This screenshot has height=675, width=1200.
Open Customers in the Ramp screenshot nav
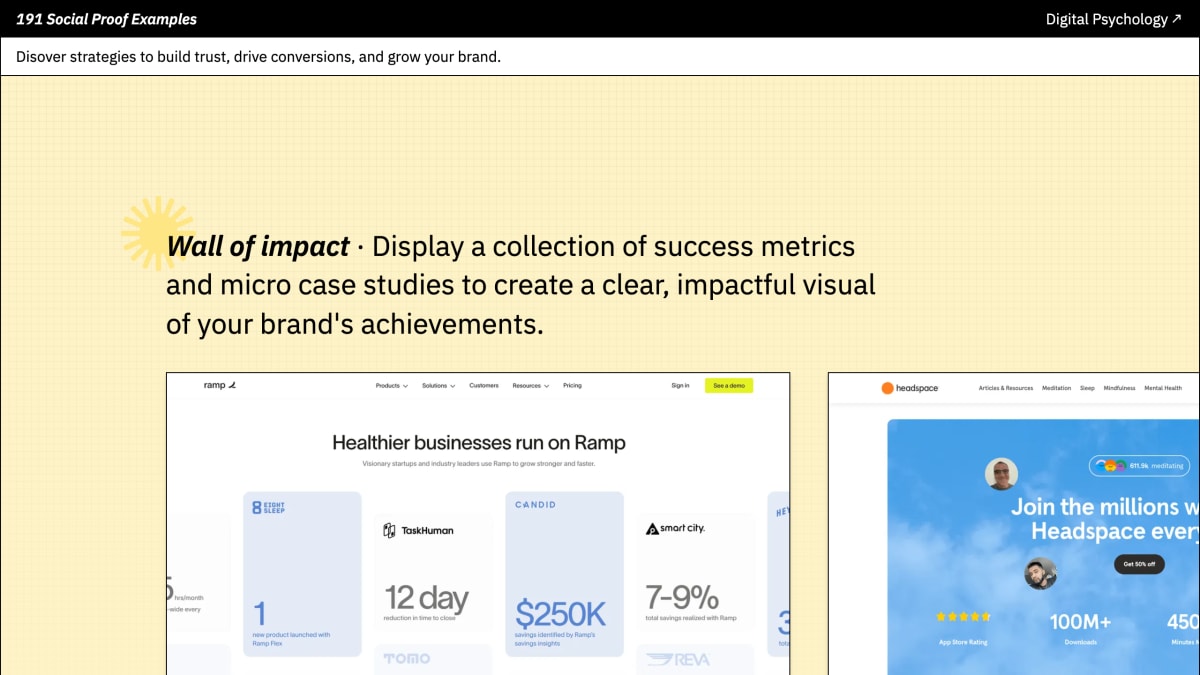point(484,385)
